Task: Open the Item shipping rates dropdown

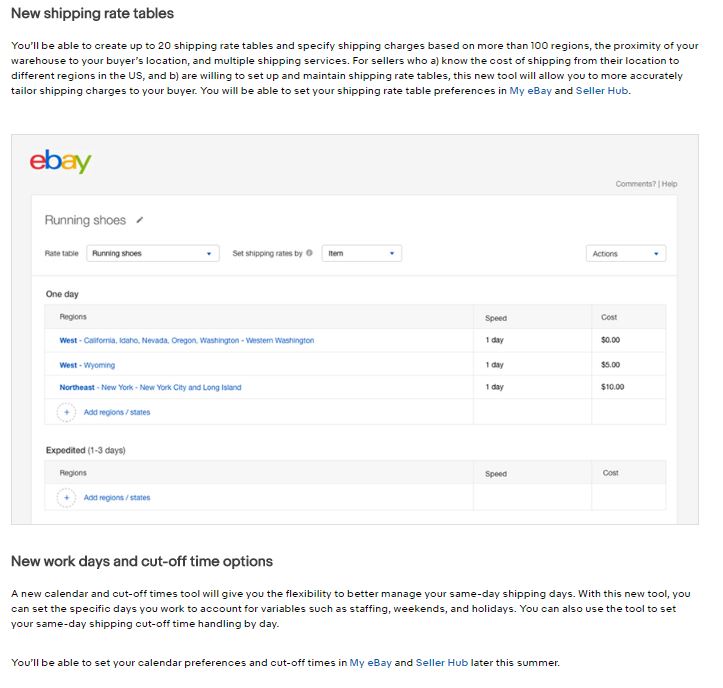Action: [x=362, y=253]
